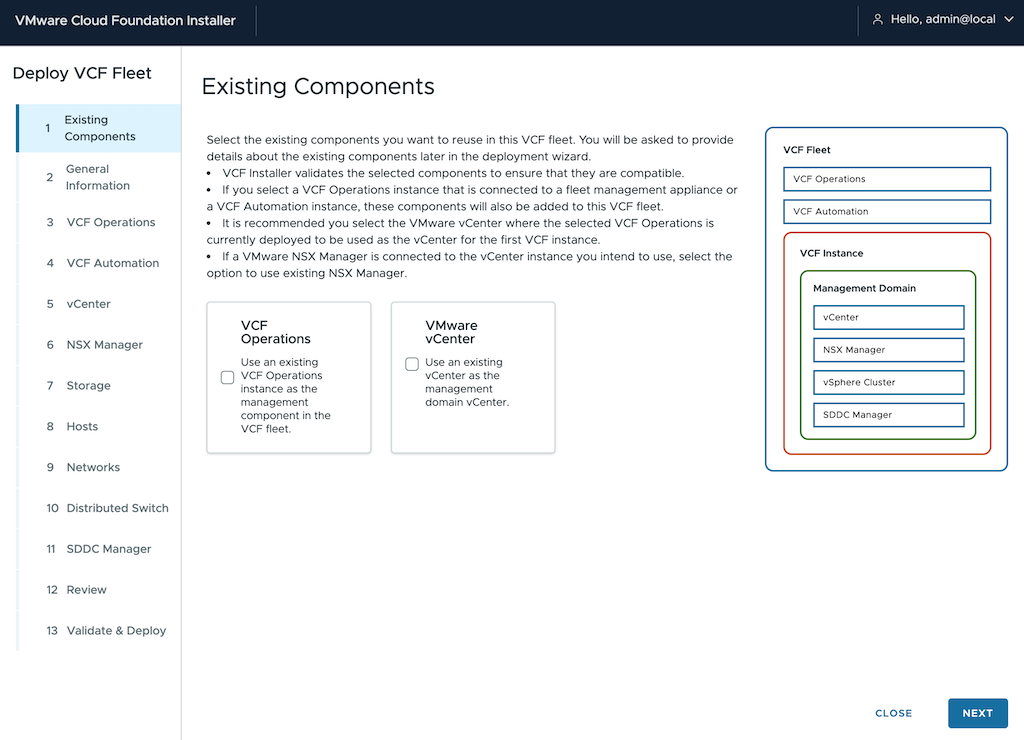Click VMware Cloud Foundation Installer title

(x=125, y=20)
